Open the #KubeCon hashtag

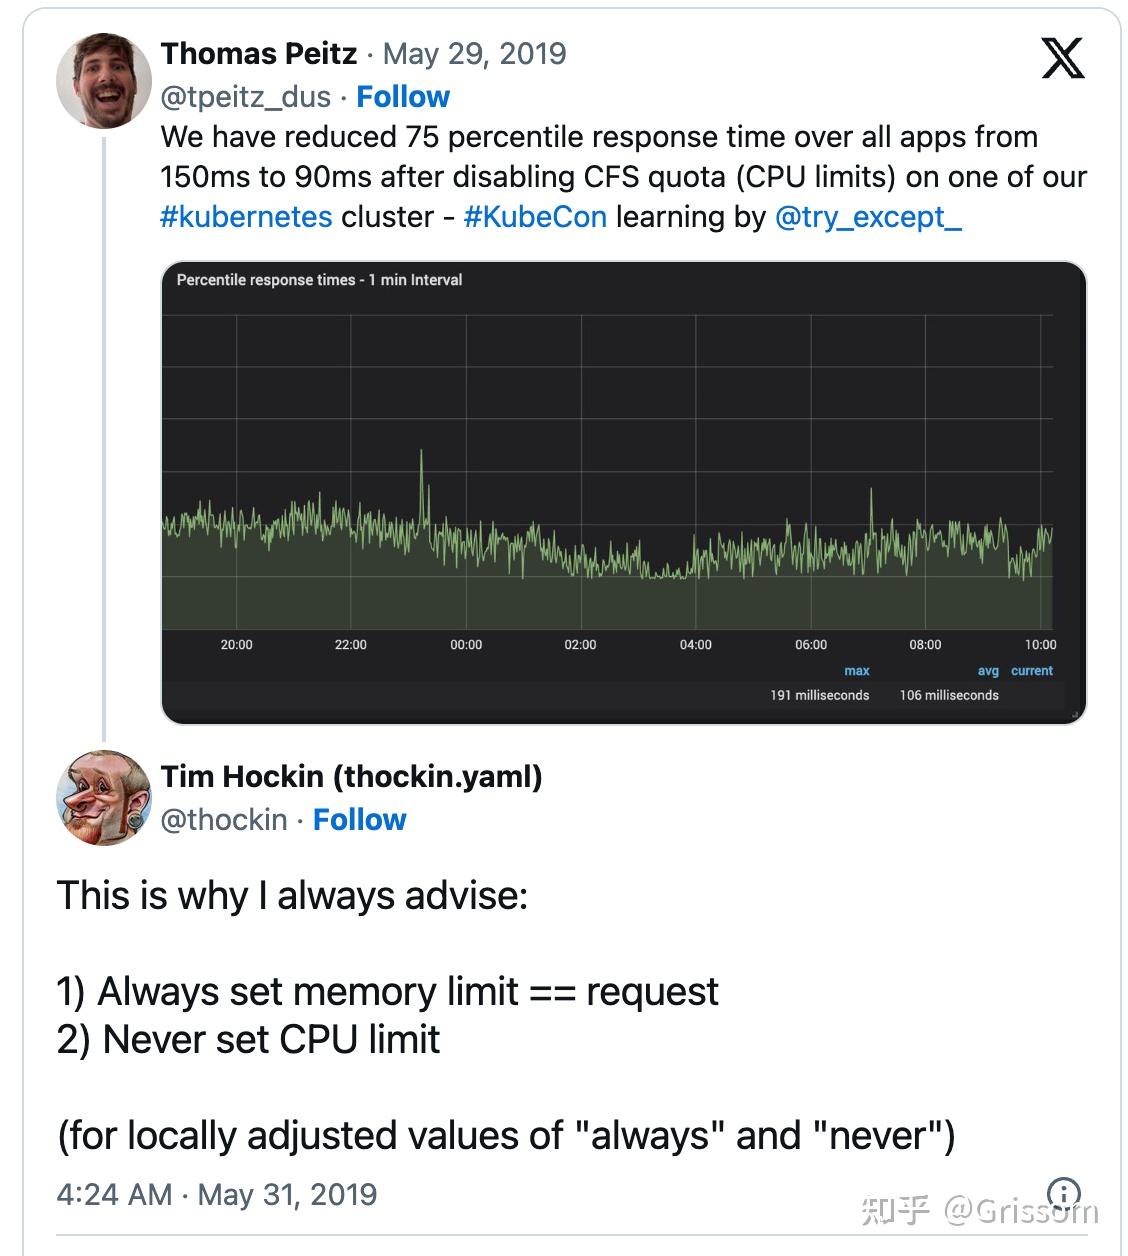click(535, 217)
